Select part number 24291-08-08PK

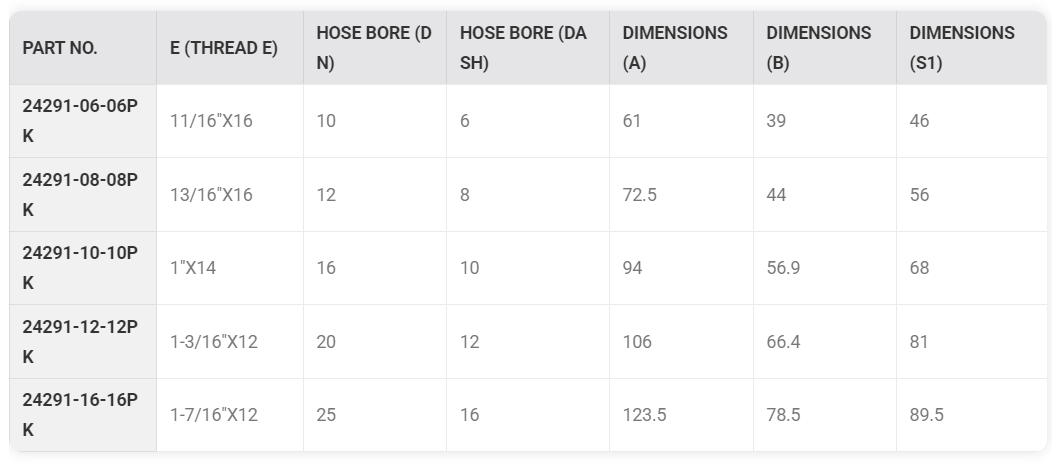(80, 195)
